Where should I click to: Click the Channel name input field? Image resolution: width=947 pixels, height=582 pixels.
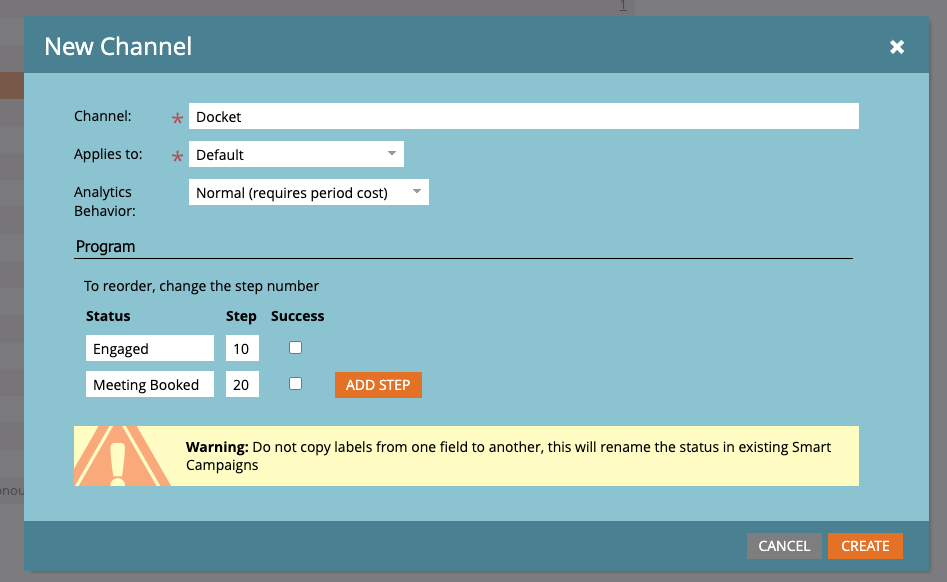524,116
